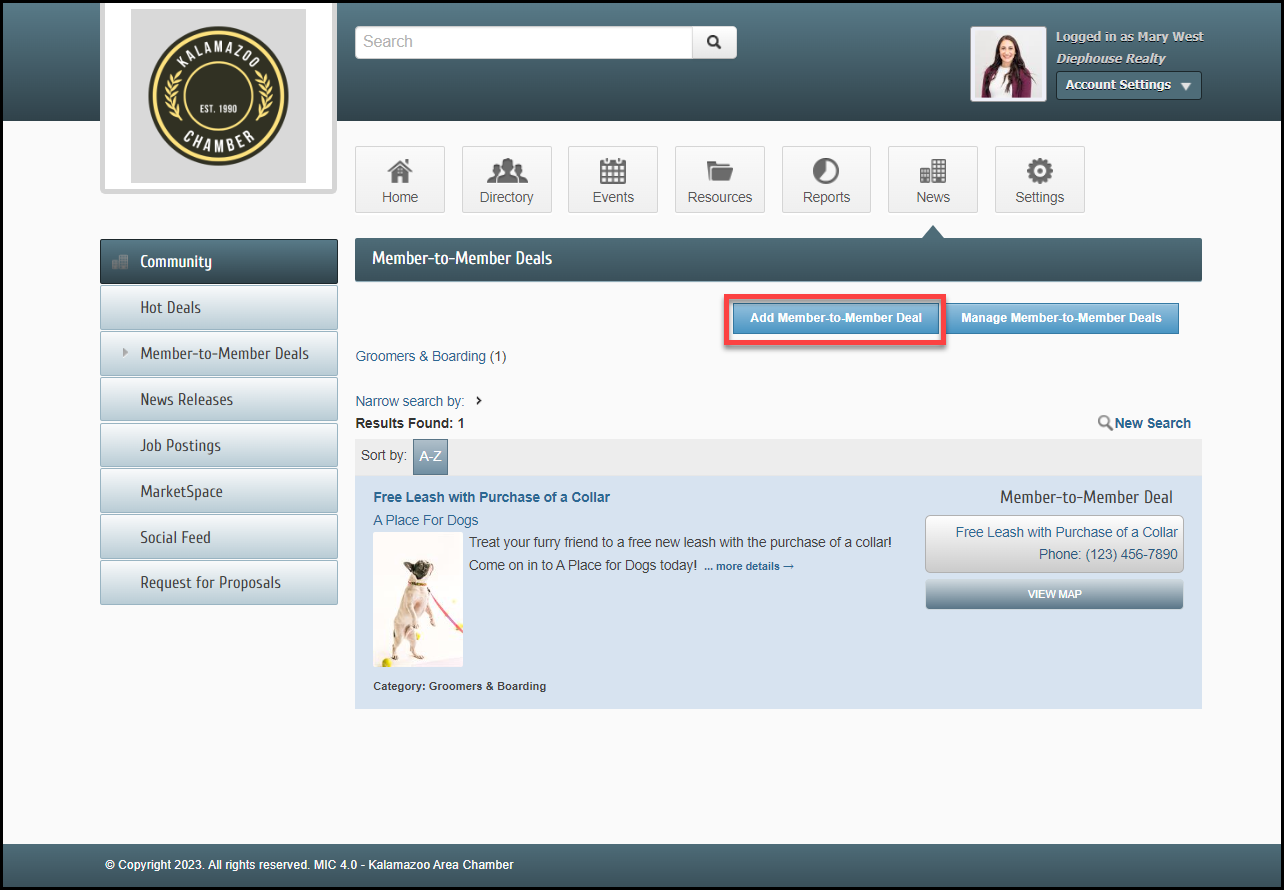Click the search magnifier button
Screen dimensions: 1284x890
714,42
